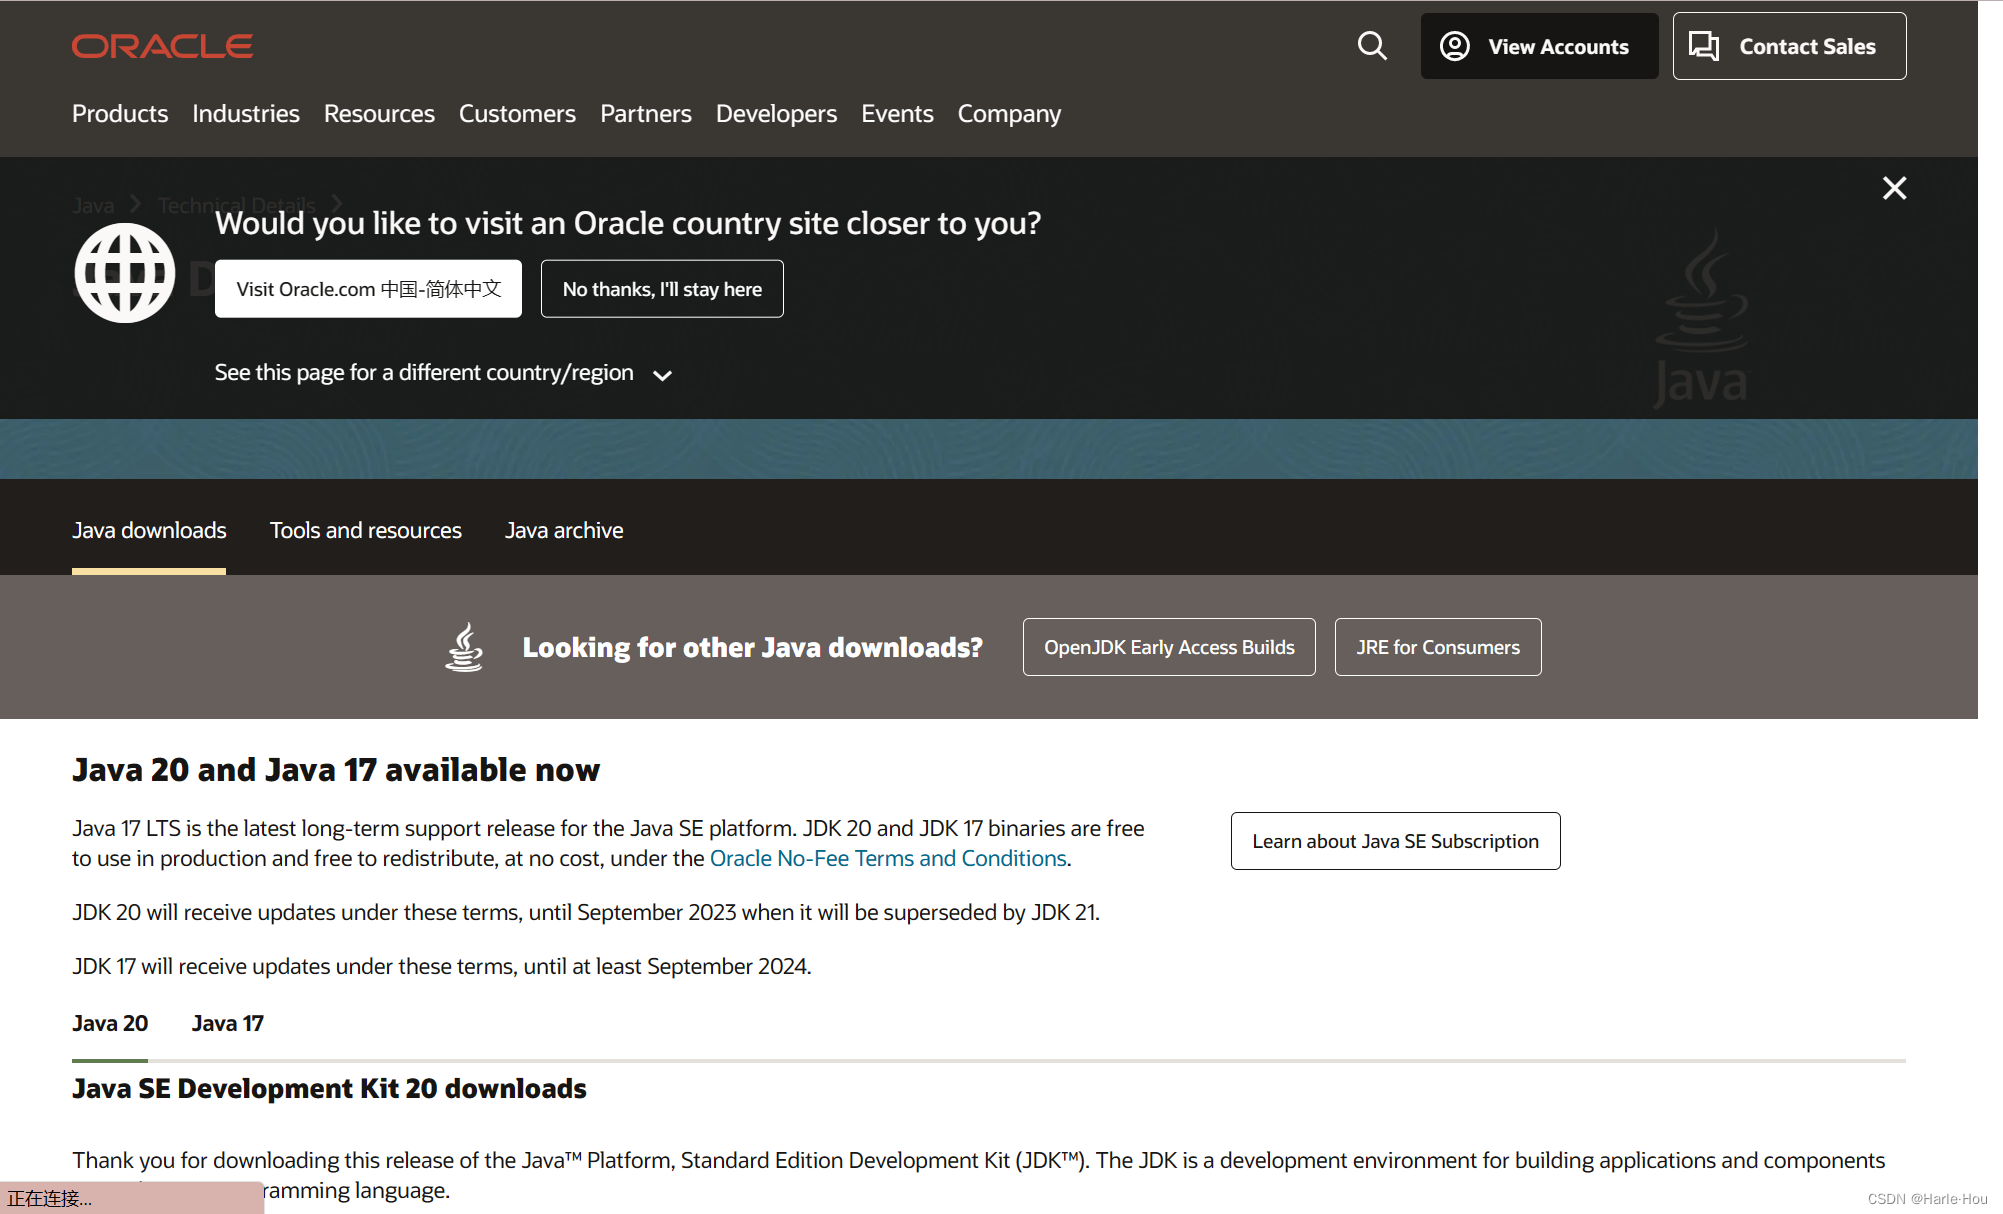The height and width of the screenshot is (1214, 2003).
Task: Open the Partners menu
Action: tap(646, 114)
